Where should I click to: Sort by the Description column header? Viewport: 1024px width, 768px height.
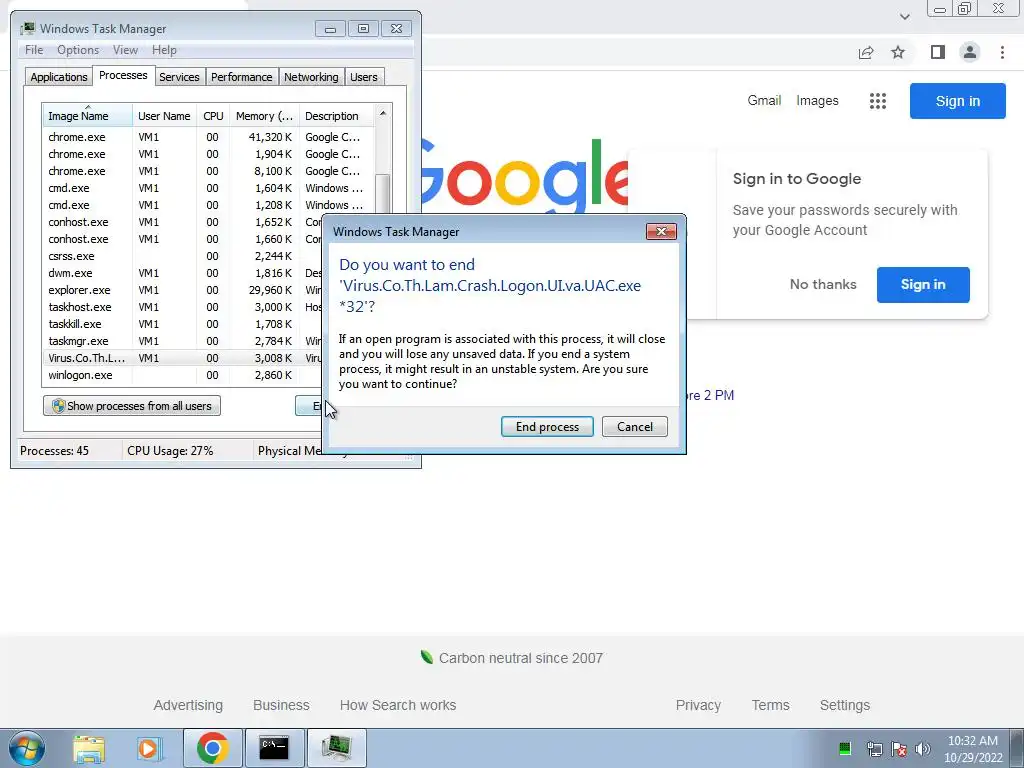click(337, 116)
